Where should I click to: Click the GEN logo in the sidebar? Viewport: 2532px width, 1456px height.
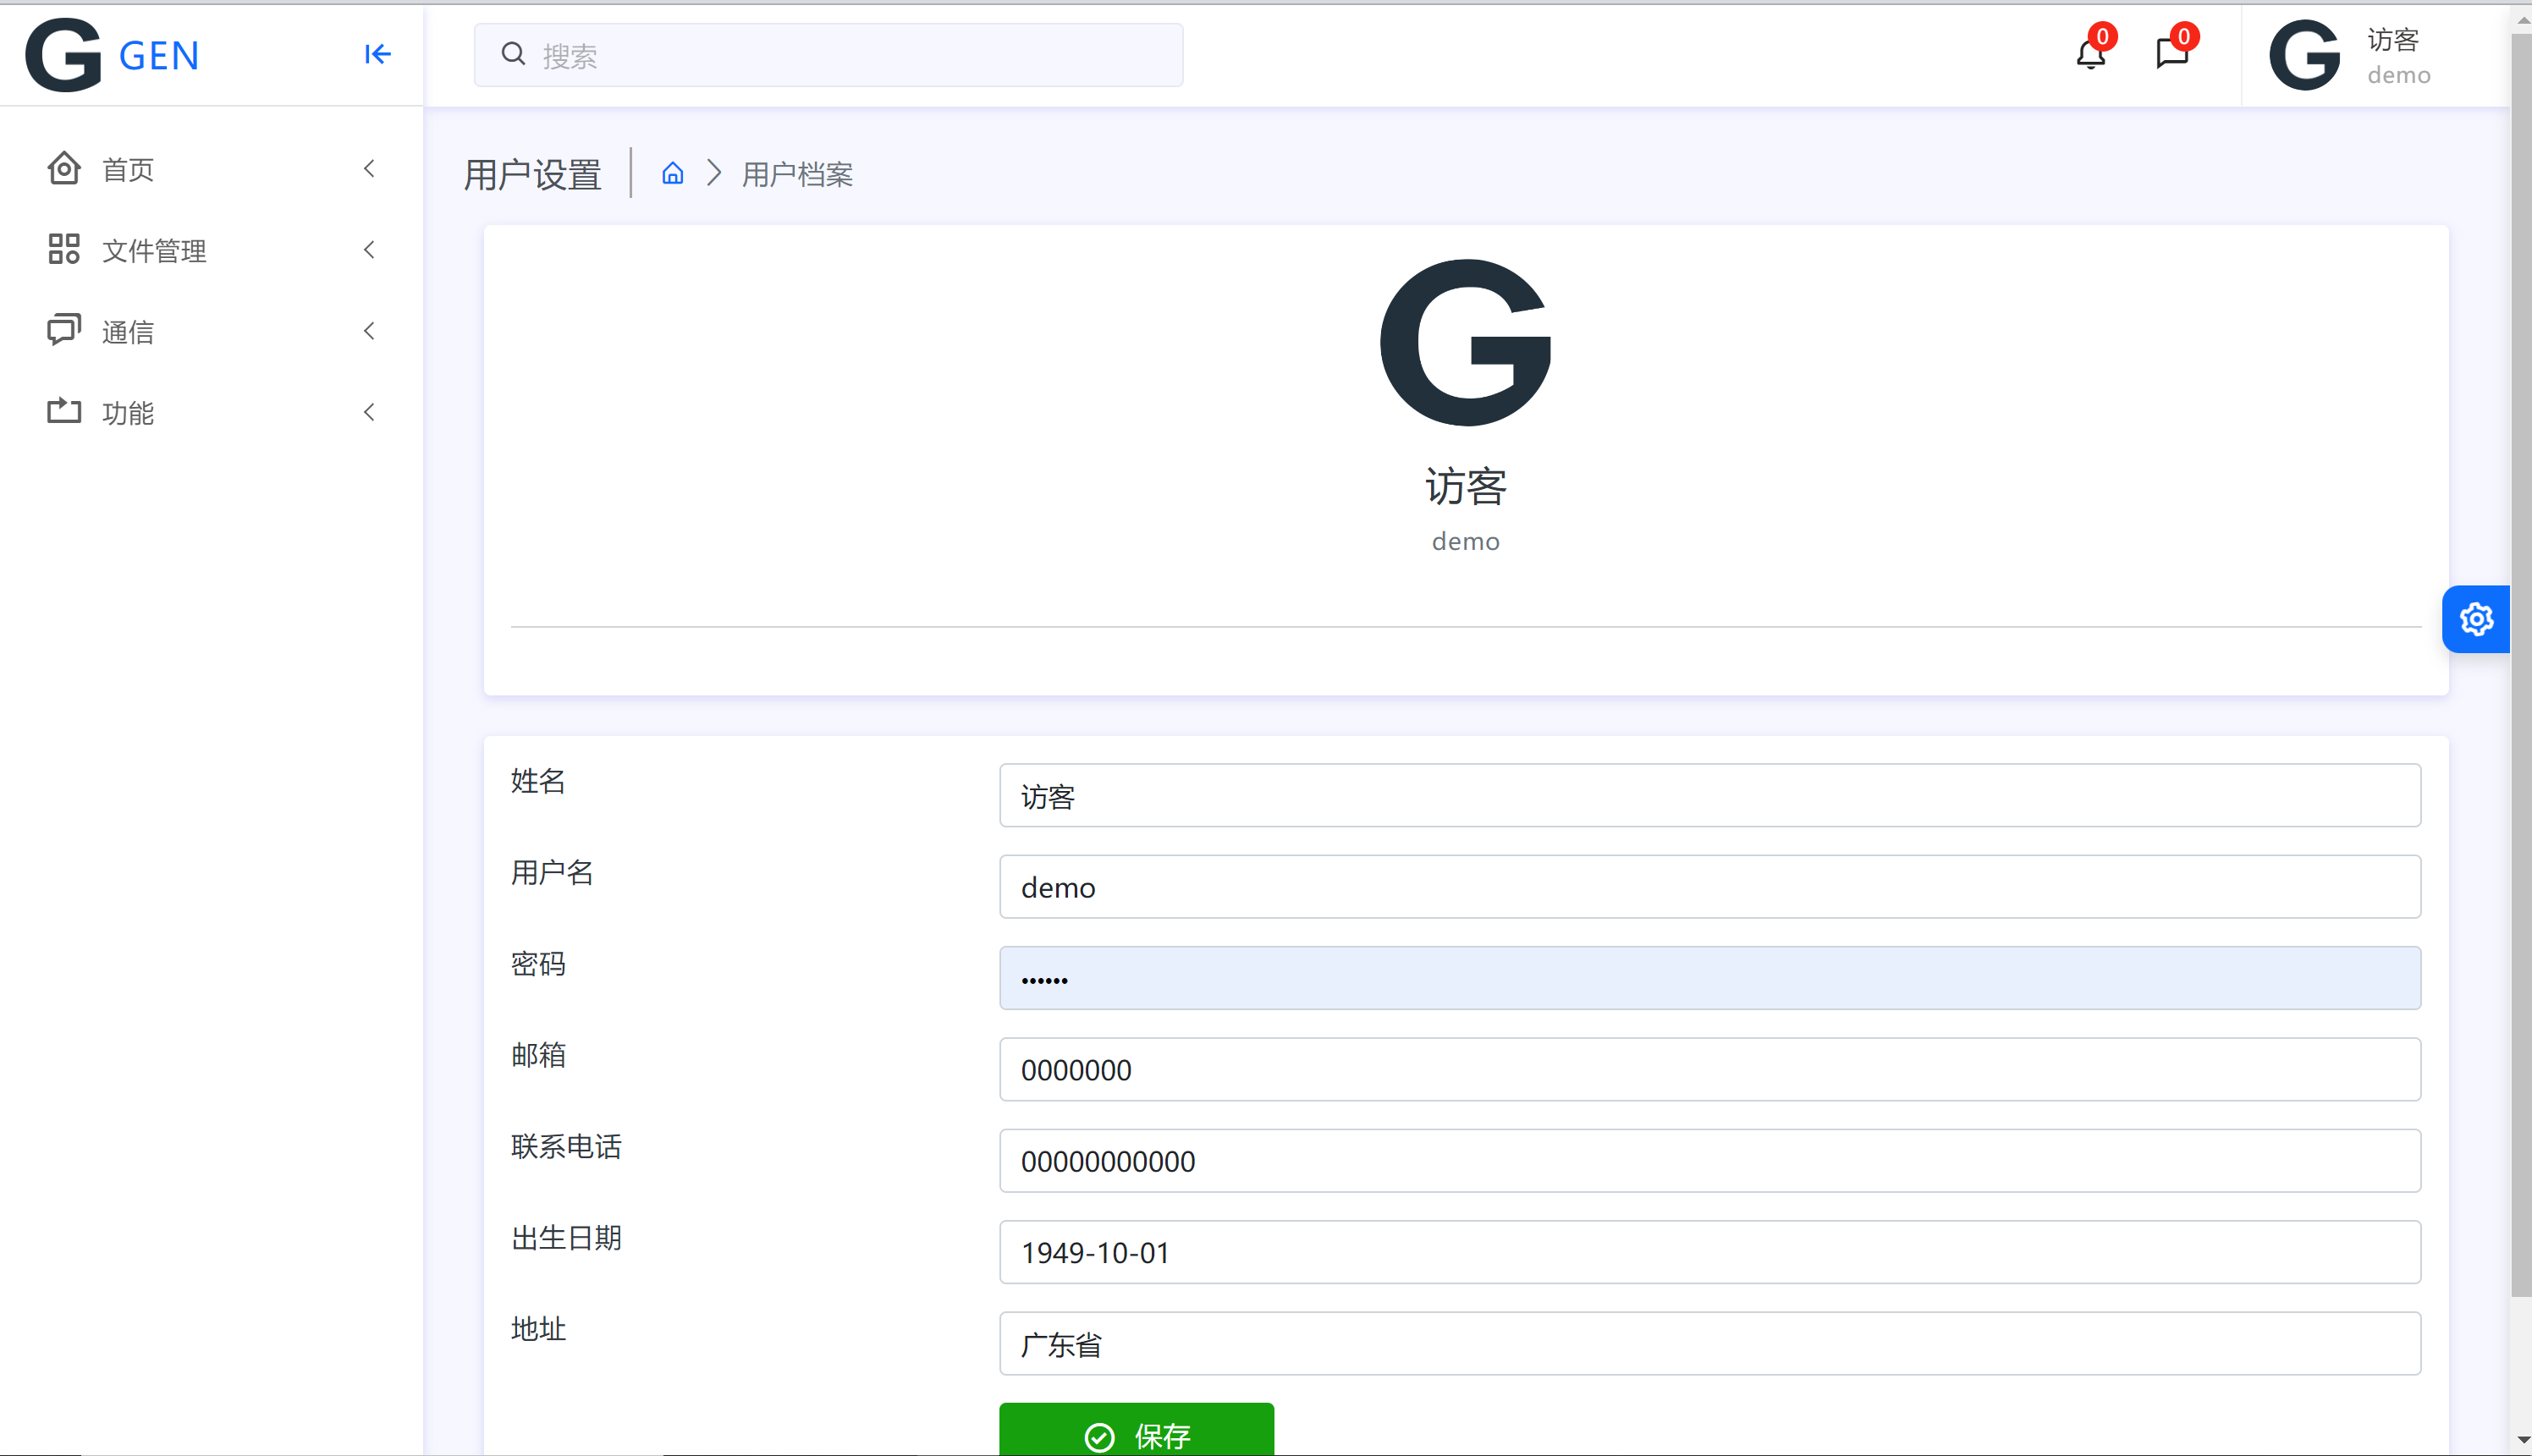(112, 55)
